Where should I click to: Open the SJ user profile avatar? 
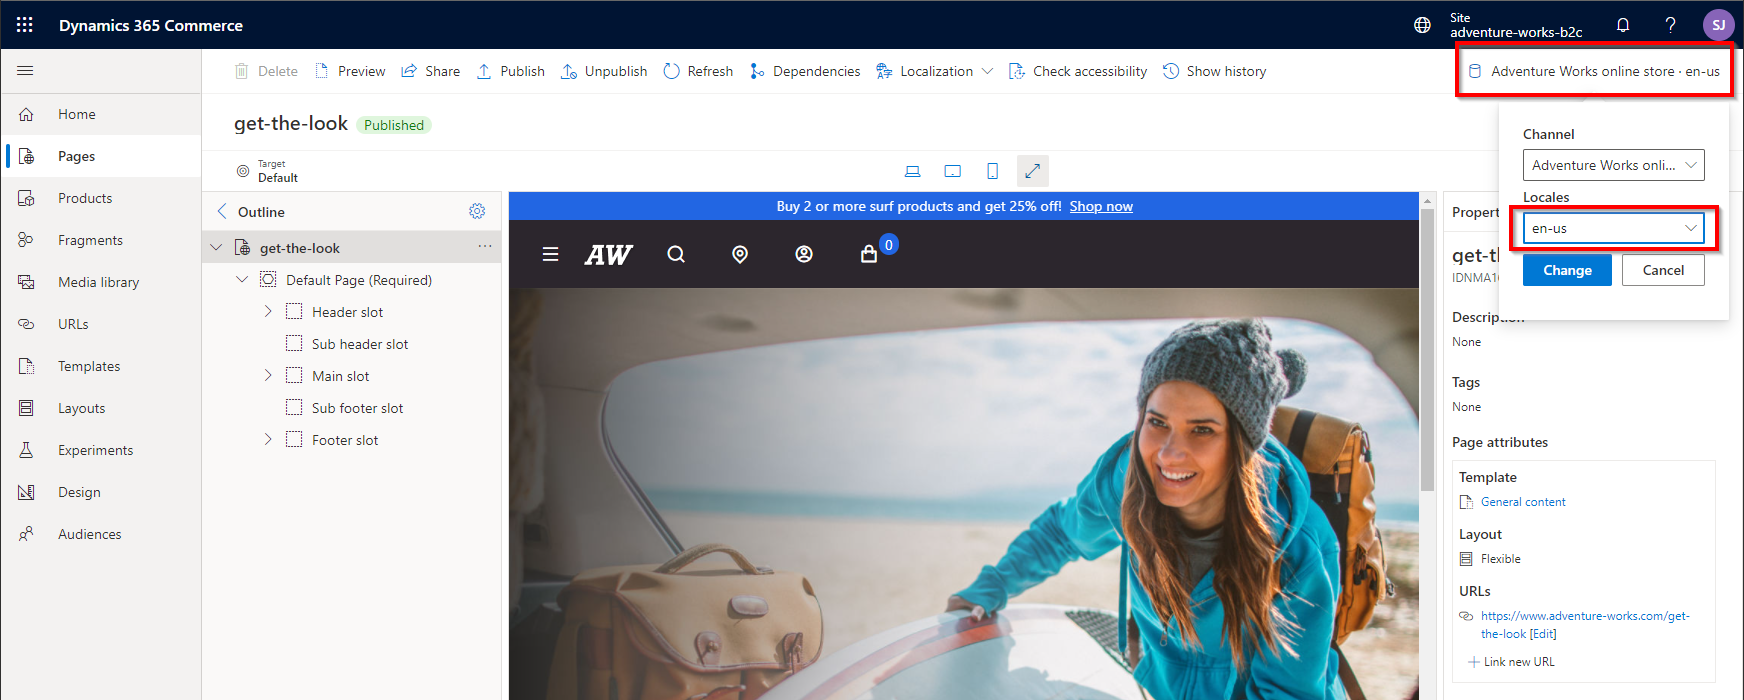1718,25
